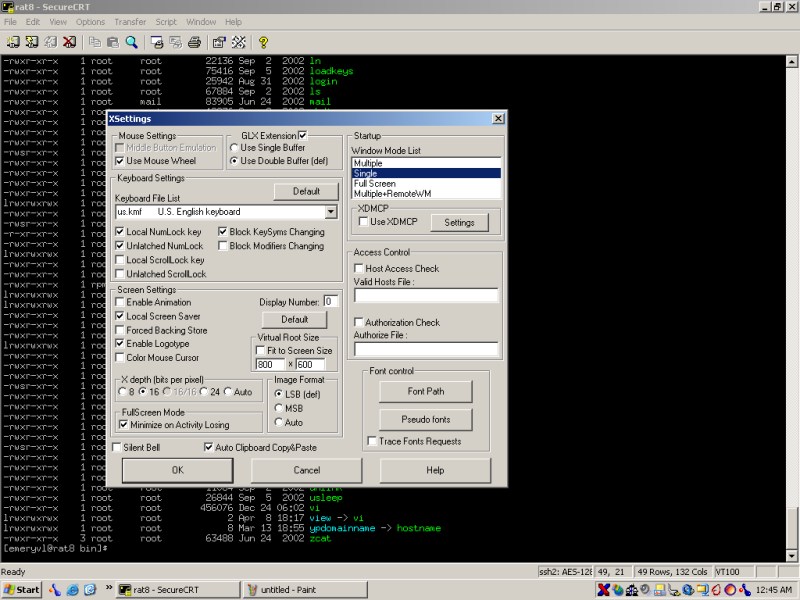Click the Print Screen toolbar icon
Image resolution: width=800 pixels, height=600 pixels.
(157, 42)
